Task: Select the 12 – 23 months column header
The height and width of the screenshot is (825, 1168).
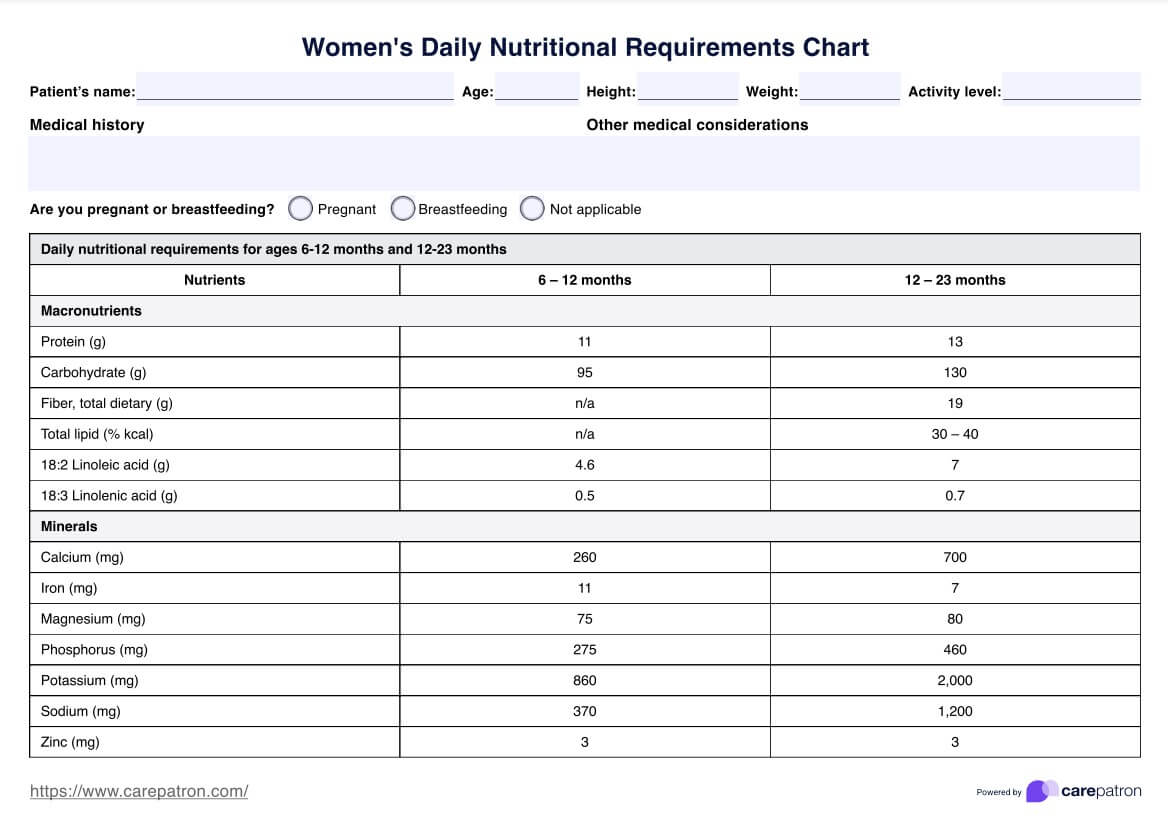Action: [x=955, y=280]
